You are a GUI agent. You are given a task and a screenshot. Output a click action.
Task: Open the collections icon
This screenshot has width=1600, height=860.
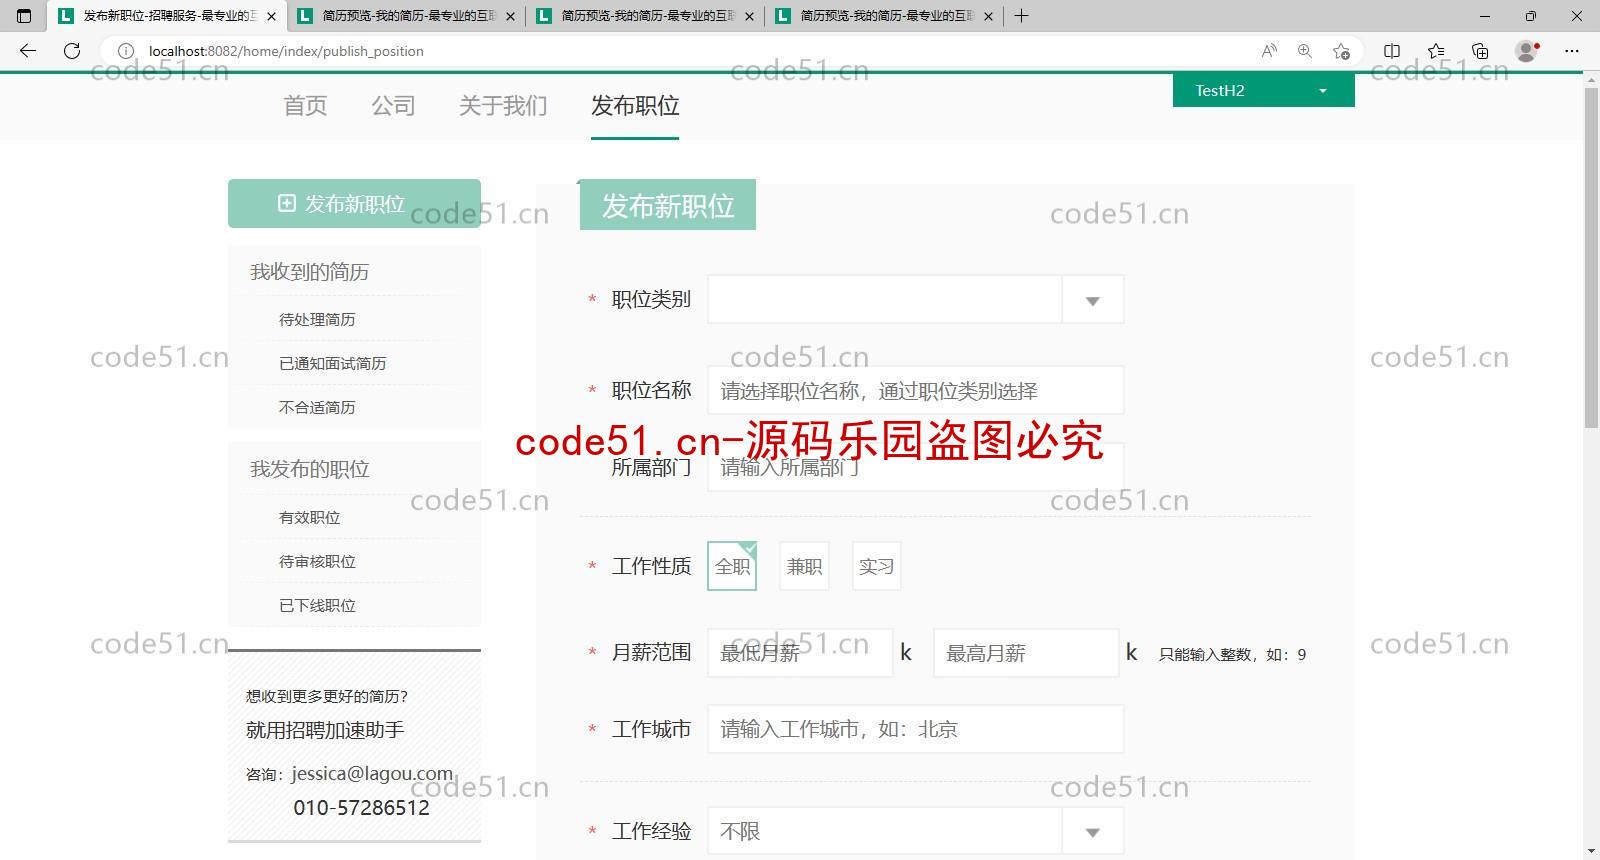coord(1480,51)
